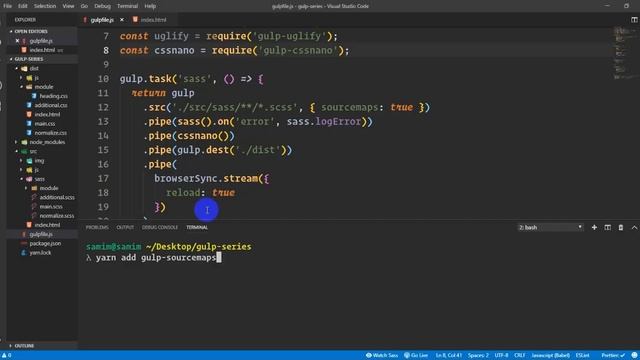Open the Selection menu
The image size is (640, 360).
[x=44, y=6]
